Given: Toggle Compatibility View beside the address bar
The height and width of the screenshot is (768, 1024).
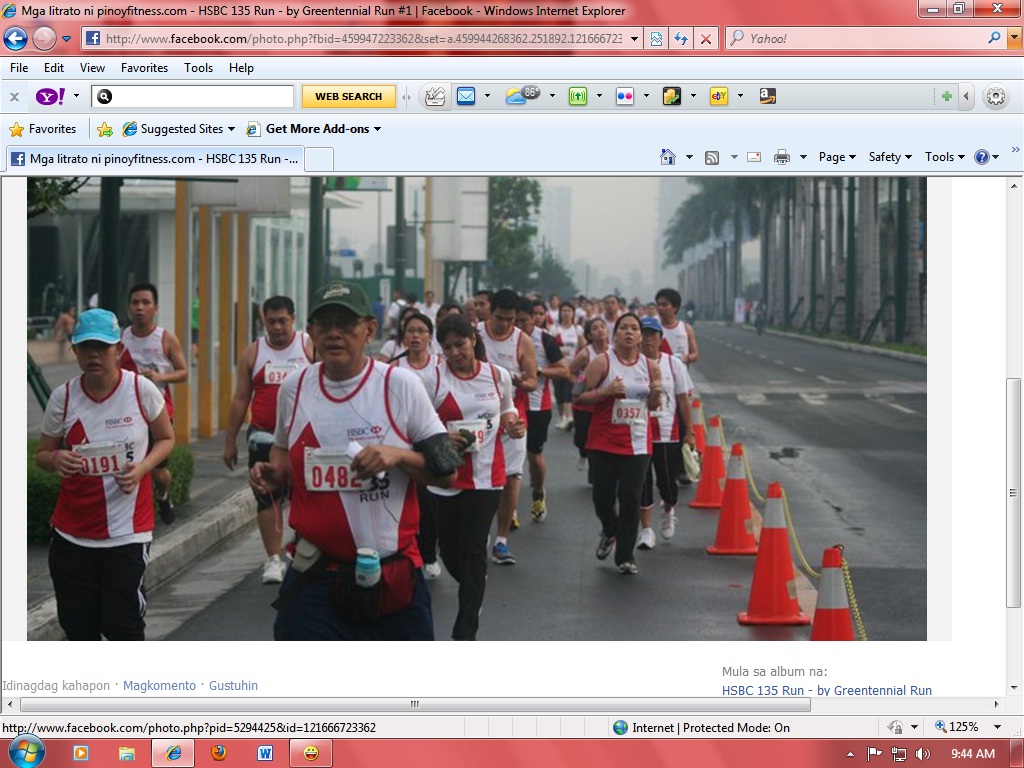Looking at the screenshot, I should 655,38.
